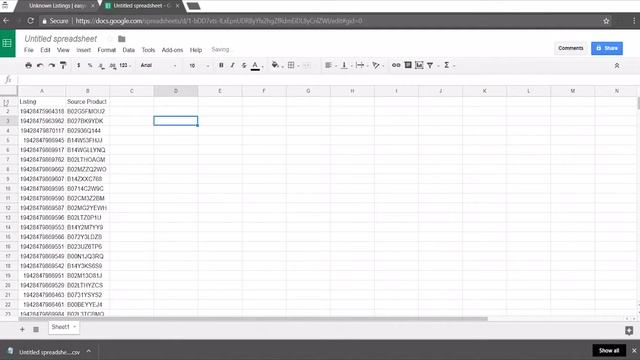Move spreadsheet with folder icon
The height and width of the screenshot is (360, 640).
tap(122, 39)
